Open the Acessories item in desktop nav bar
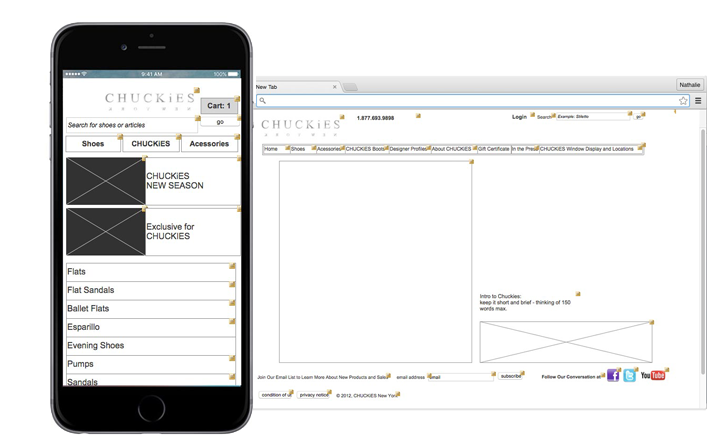The width and height of the screenshot is (724, 442). 330,149
